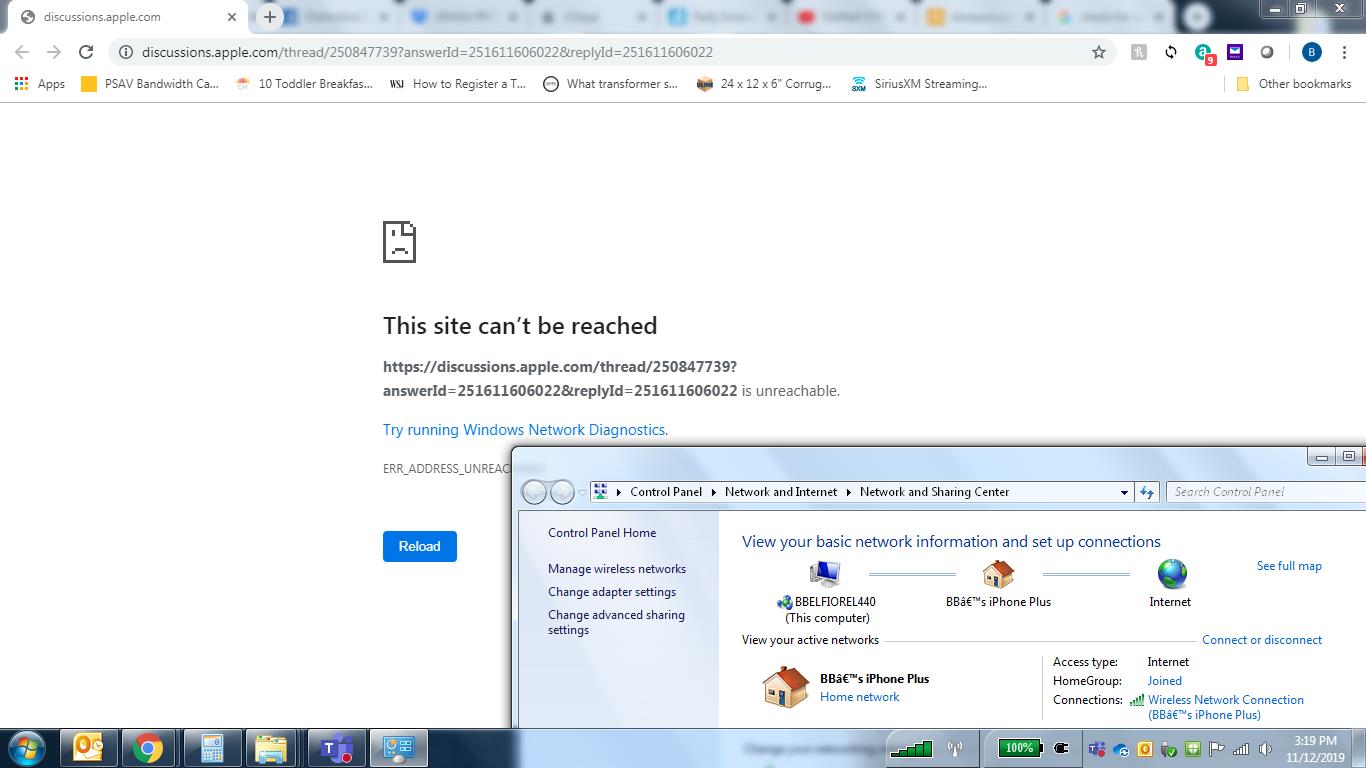Screen dimensions: 1366x768
Task: Open Outlook from the taskbar
Action: click(88, 748)
